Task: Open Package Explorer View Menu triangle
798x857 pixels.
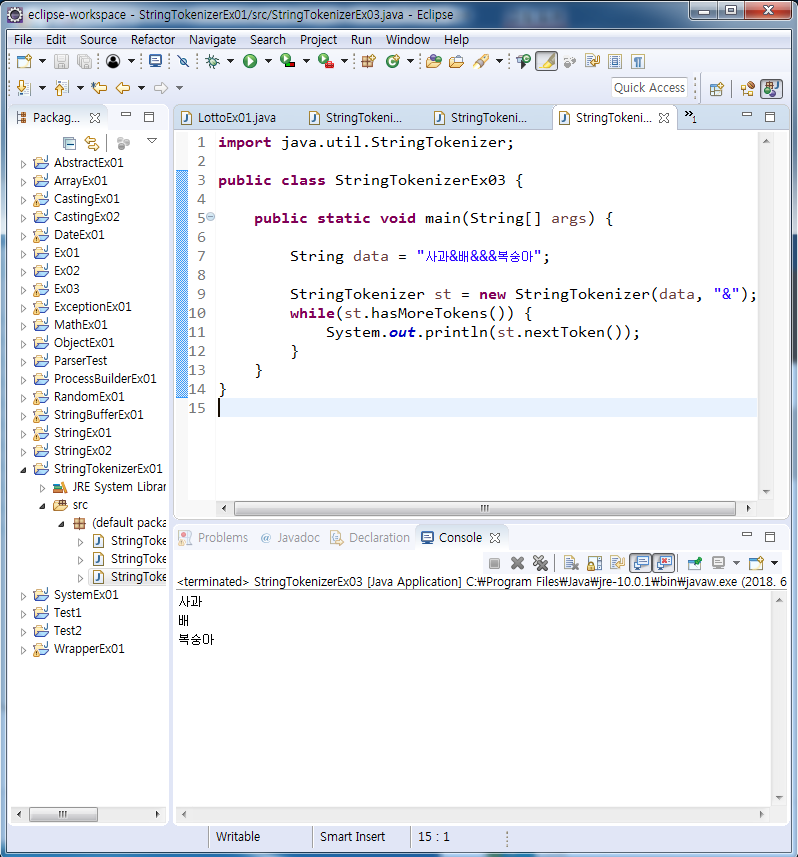Action: [152, 142]
